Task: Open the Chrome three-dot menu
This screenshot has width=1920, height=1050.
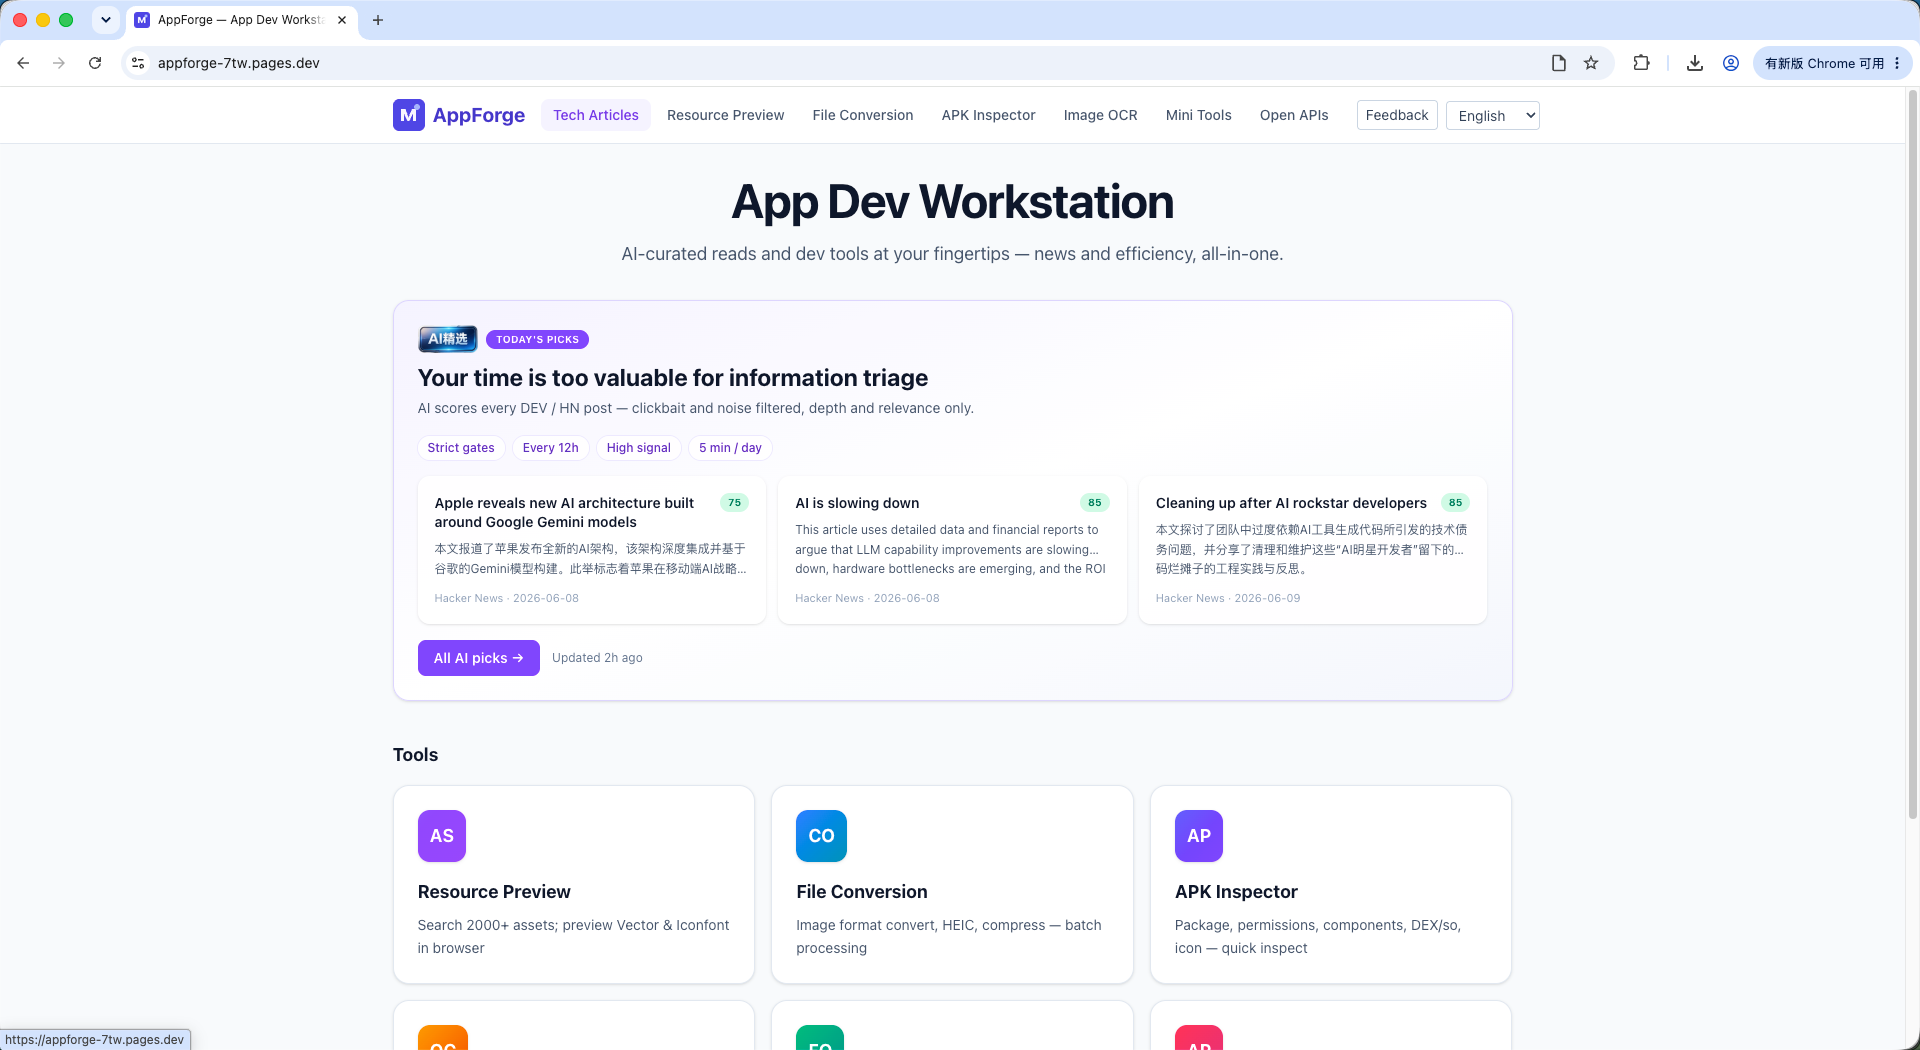Action: (1897, 63)
